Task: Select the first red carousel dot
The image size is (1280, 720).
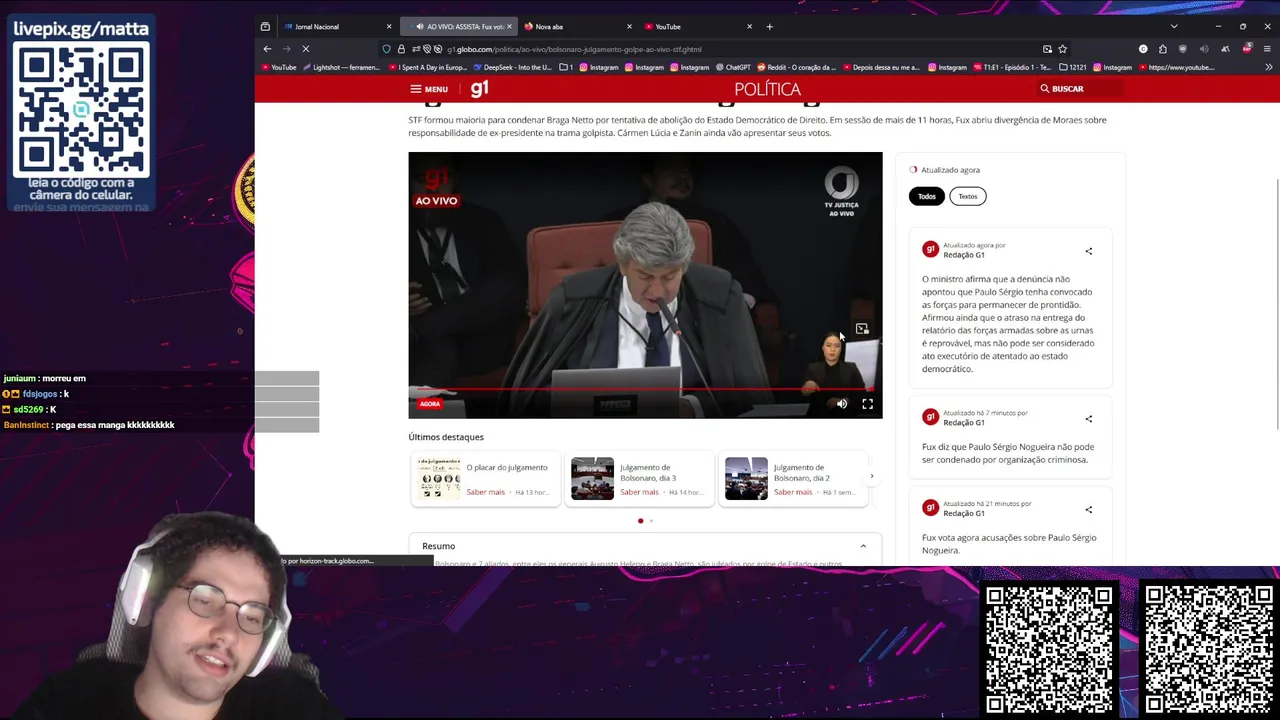Action: pos(640,521)
